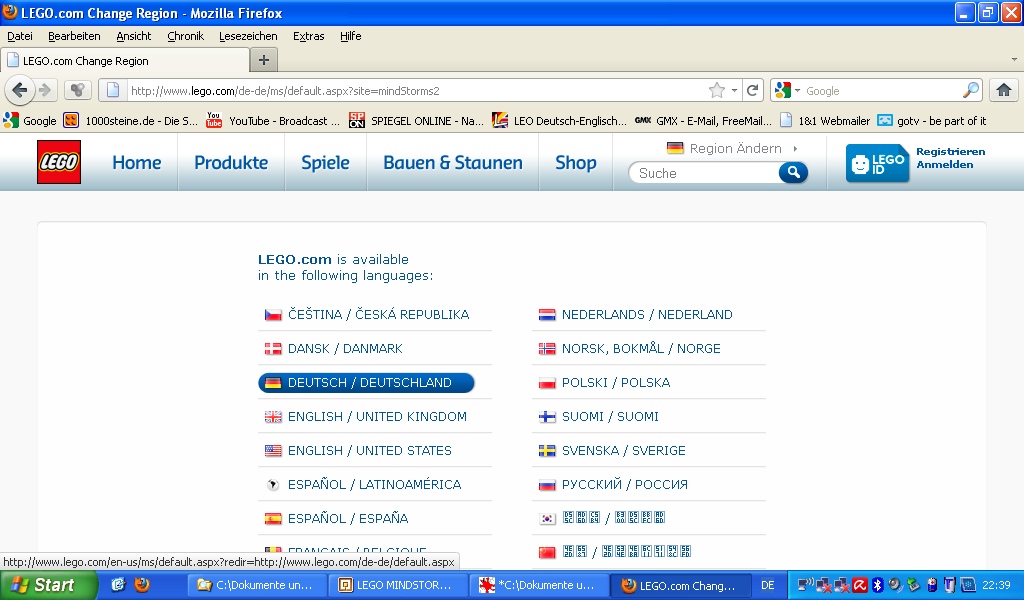Click the Google search input field
Screen dimensions: 1024x600
(882, 91)
